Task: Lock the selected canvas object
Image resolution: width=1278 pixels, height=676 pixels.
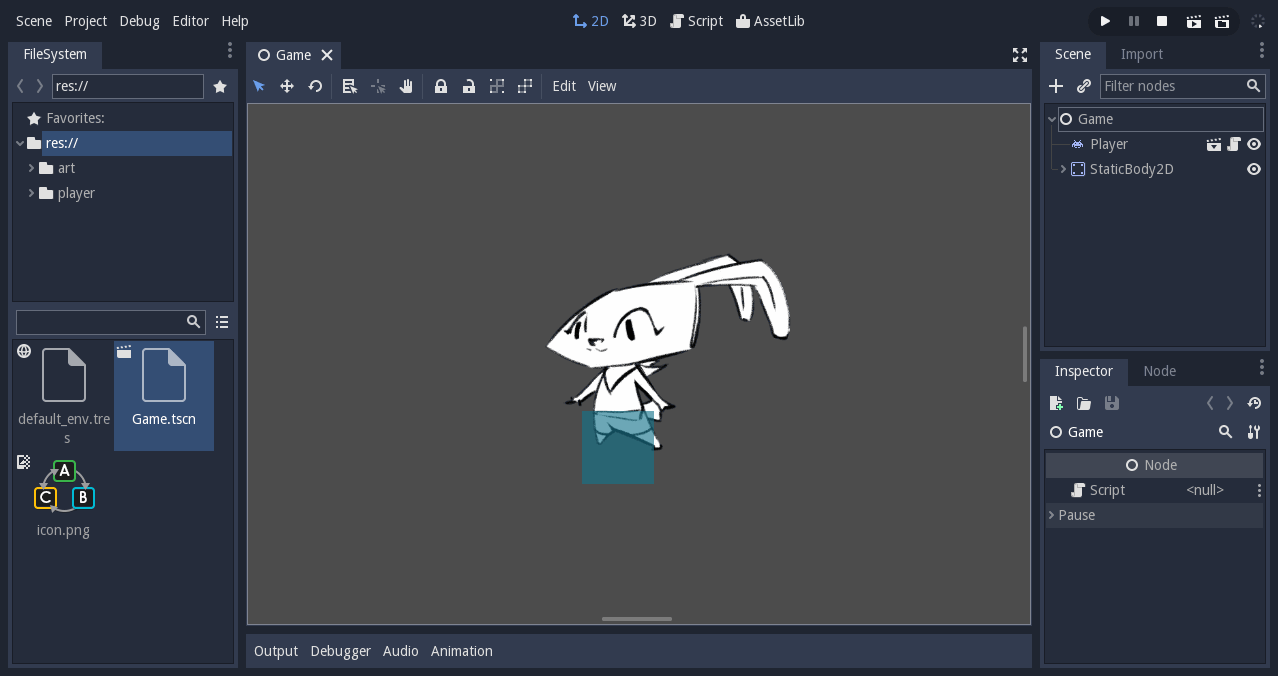Action: point(441,86)
